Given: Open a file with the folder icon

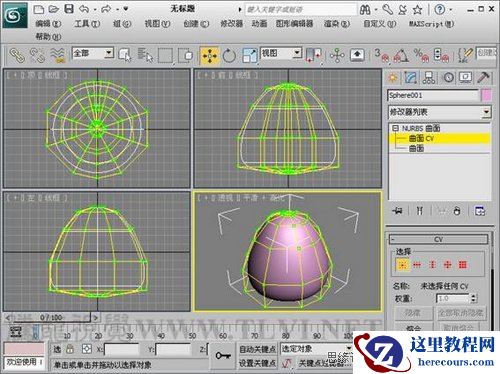Looking at the screenshot, I should pyautogui.click(x=54, y=9).
